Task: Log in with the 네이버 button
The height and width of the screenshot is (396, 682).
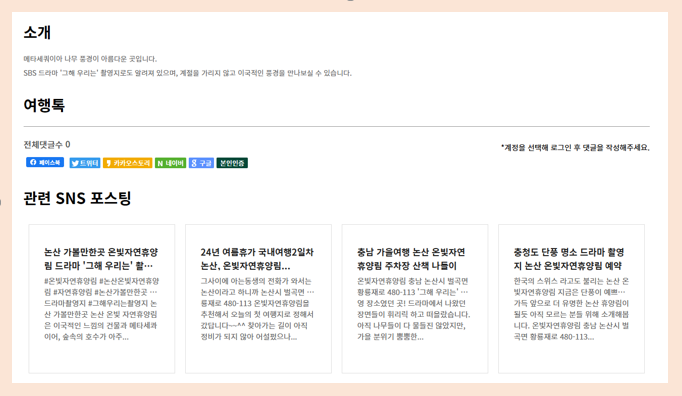Action: coord(170,163)
